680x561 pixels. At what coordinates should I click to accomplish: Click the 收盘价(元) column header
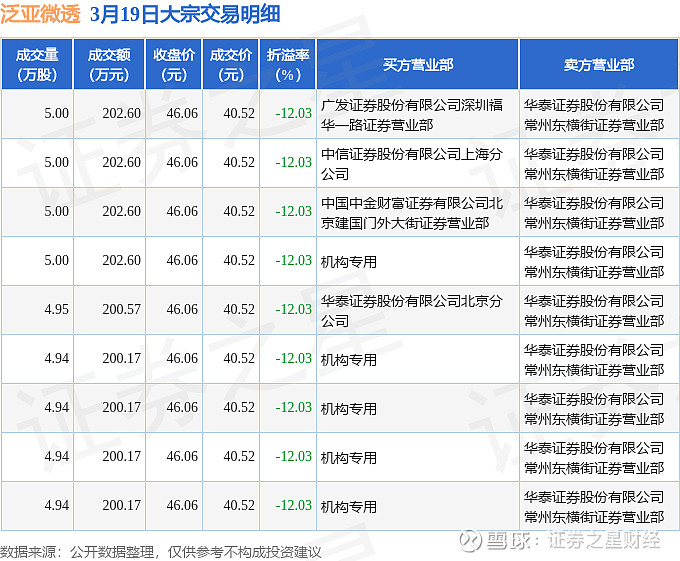173,65
